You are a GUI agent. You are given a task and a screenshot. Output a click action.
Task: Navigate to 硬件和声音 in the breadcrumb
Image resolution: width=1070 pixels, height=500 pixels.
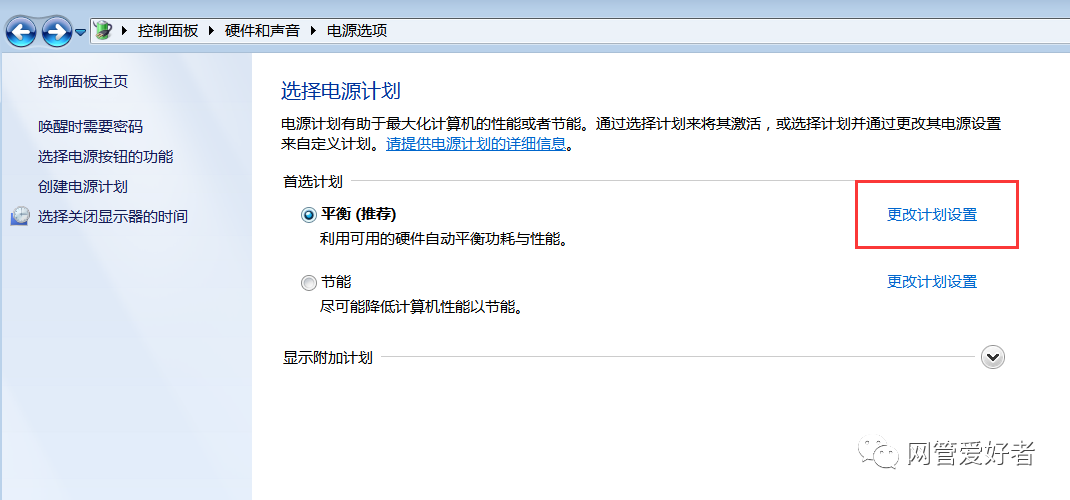point(262,31)
